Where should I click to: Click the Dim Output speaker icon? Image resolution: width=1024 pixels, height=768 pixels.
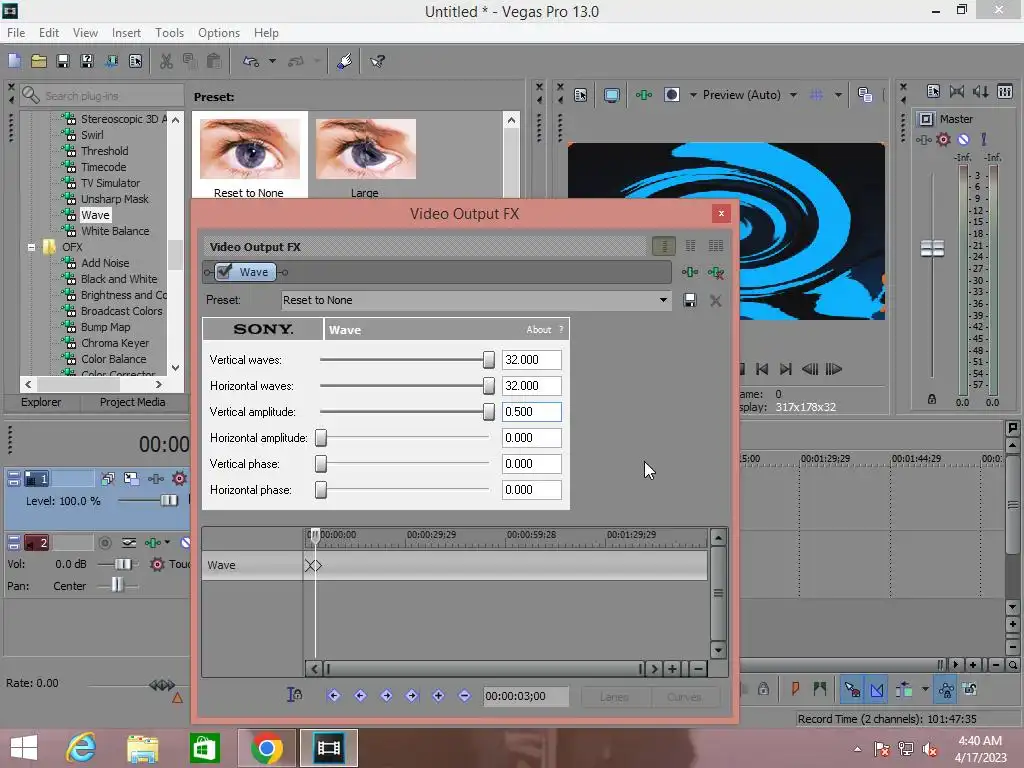[981, 91]
